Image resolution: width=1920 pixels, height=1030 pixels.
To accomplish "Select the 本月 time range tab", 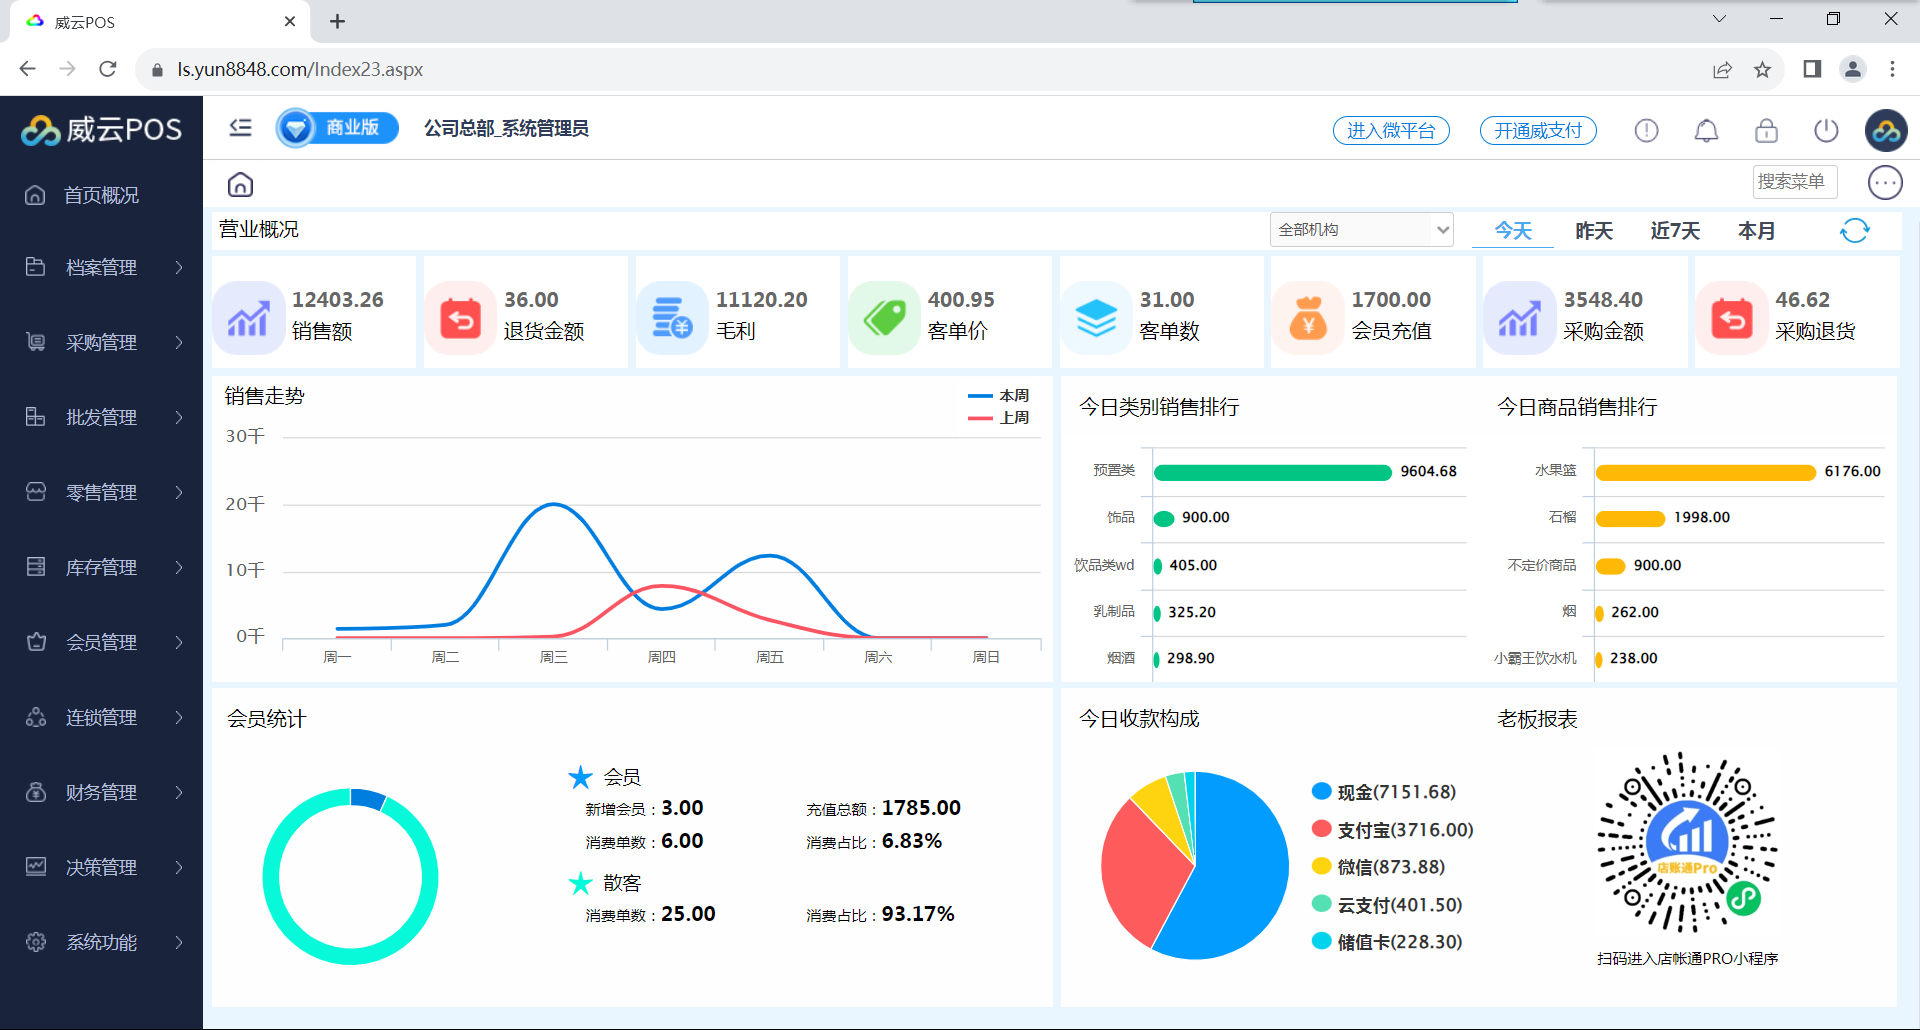I will pos(1756,231).
